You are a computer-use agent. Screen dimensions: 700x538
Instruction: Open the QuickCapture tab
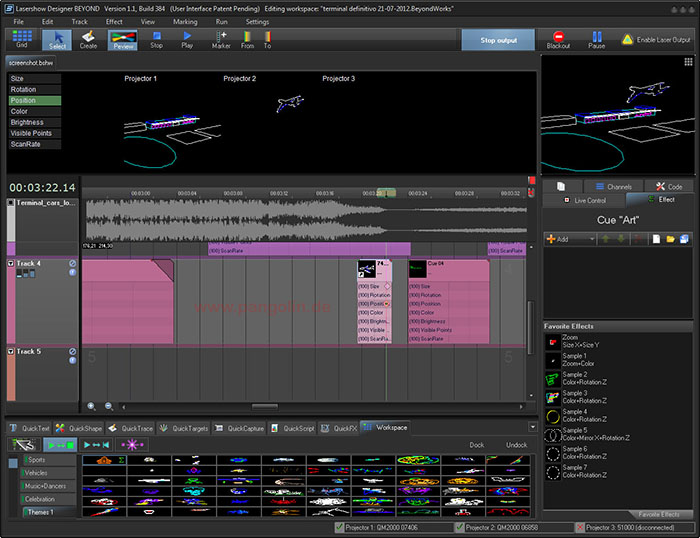click(x=239, y=428)
